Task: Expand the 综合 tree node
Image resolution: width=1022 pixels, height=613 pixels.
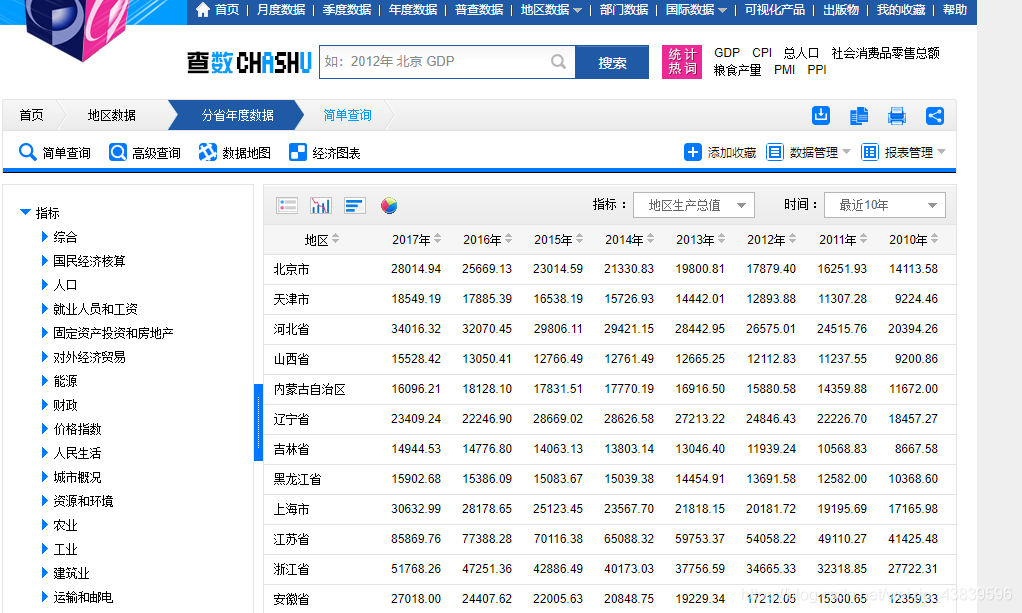Action: coord(45,236)
